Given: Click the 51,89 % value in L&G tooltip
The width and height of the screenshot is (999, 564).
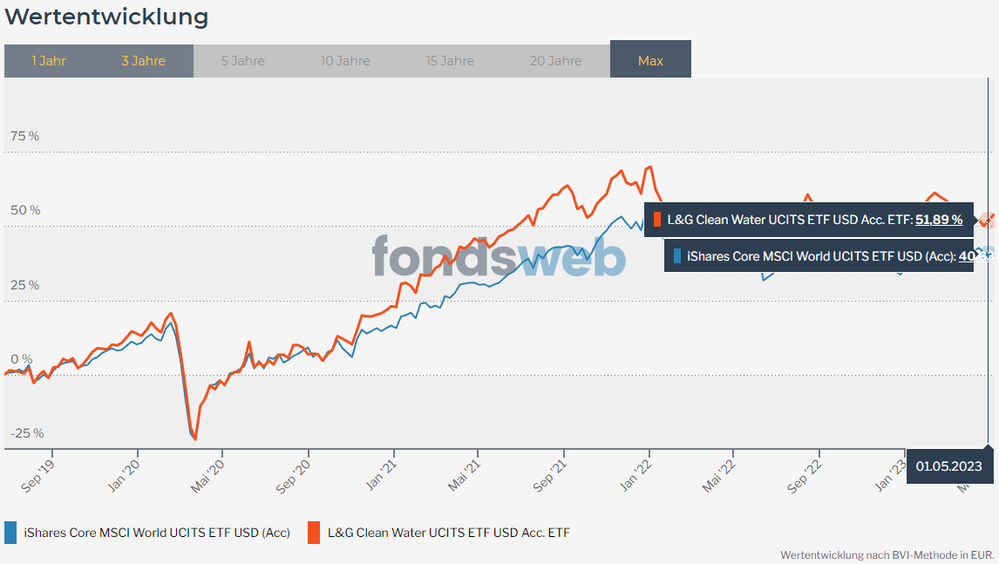Looking at the screenshot, I should [x=938, y=219].
